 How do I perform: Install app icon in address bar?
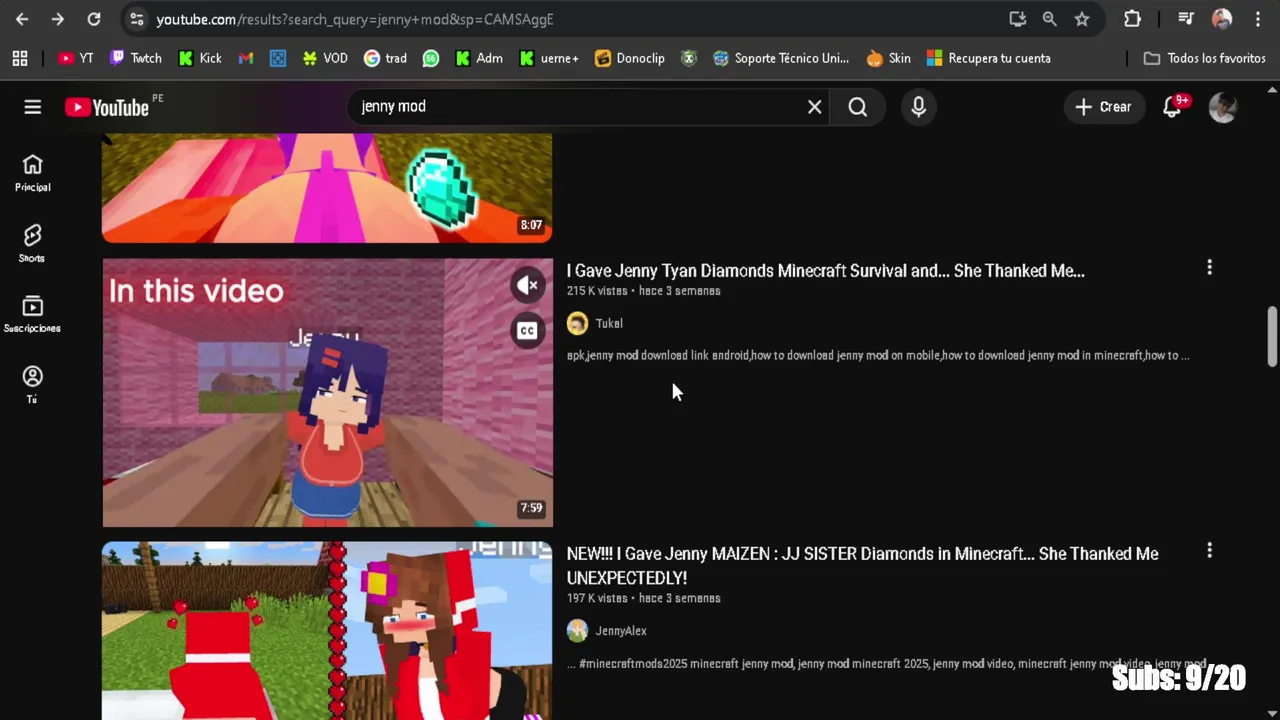click(x=1017, y=19)
